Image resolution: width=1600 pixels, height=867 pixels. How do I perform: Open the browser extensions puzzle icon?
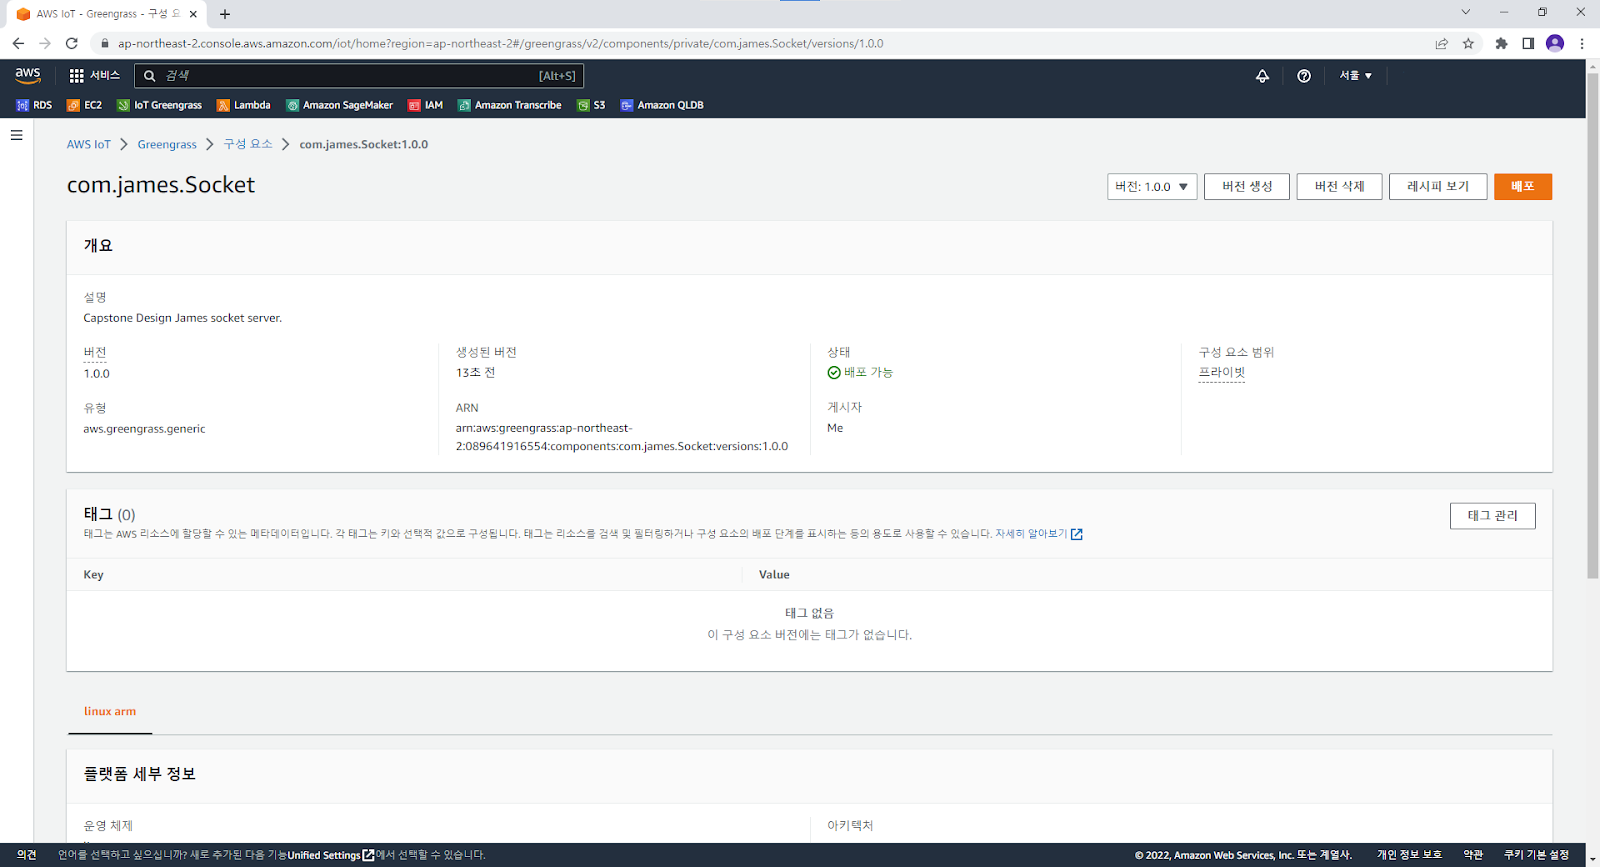[x=1501, y=43]
